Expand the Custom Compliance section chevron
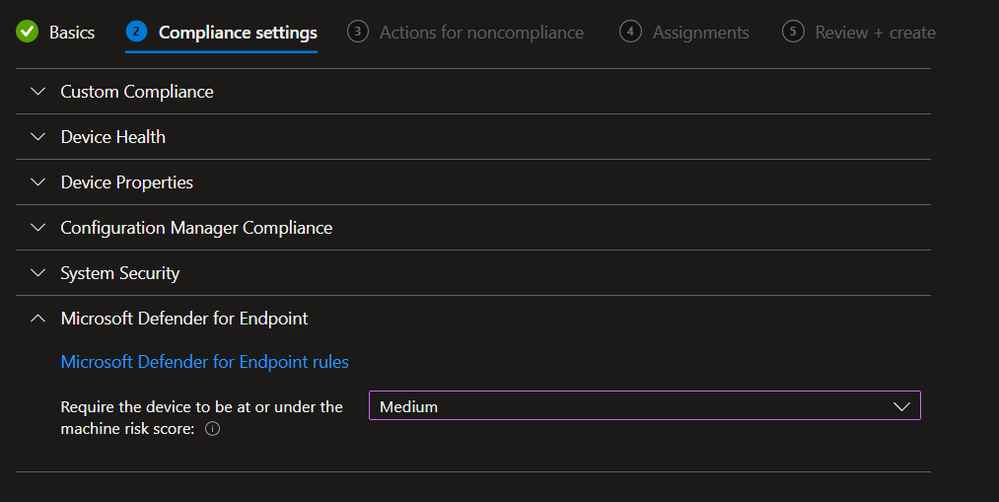Viewport: 999px width, 502px height. 38,92
